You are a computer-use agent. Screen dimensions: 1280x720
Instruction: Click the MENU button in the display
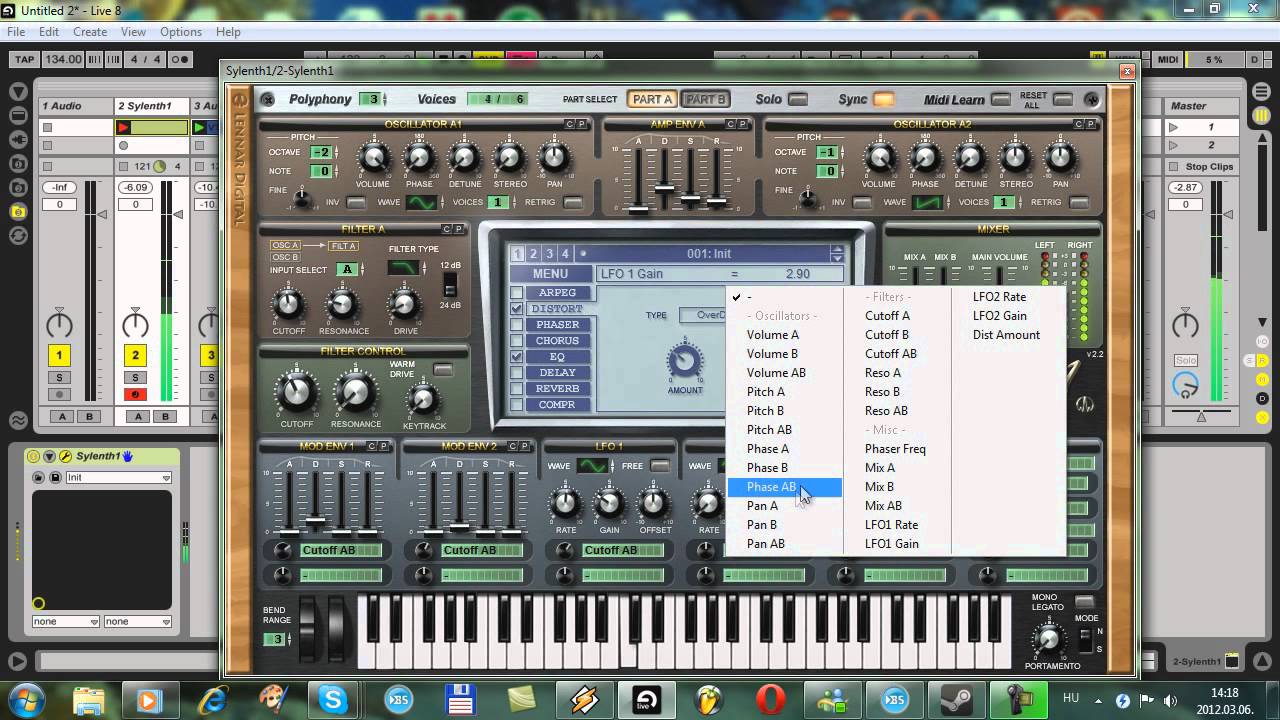coord(550,274)
